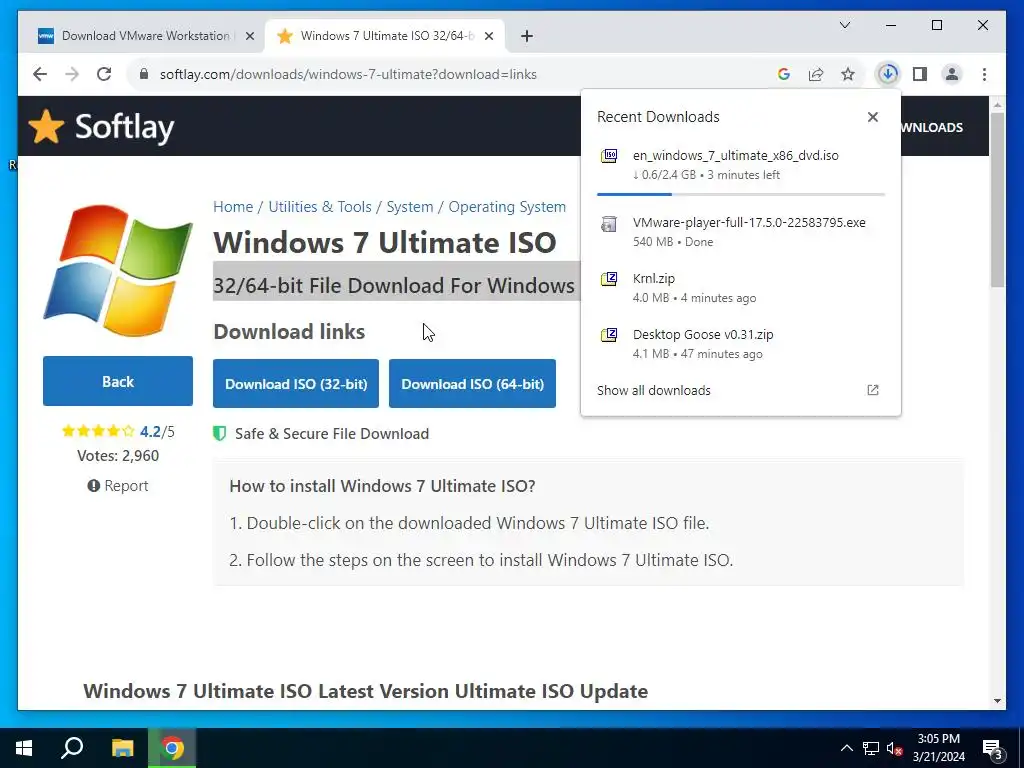Viewport: 1024px width, 768px height.
Task: Click the browser forward arrow
Action: click(x=72, y=74)
